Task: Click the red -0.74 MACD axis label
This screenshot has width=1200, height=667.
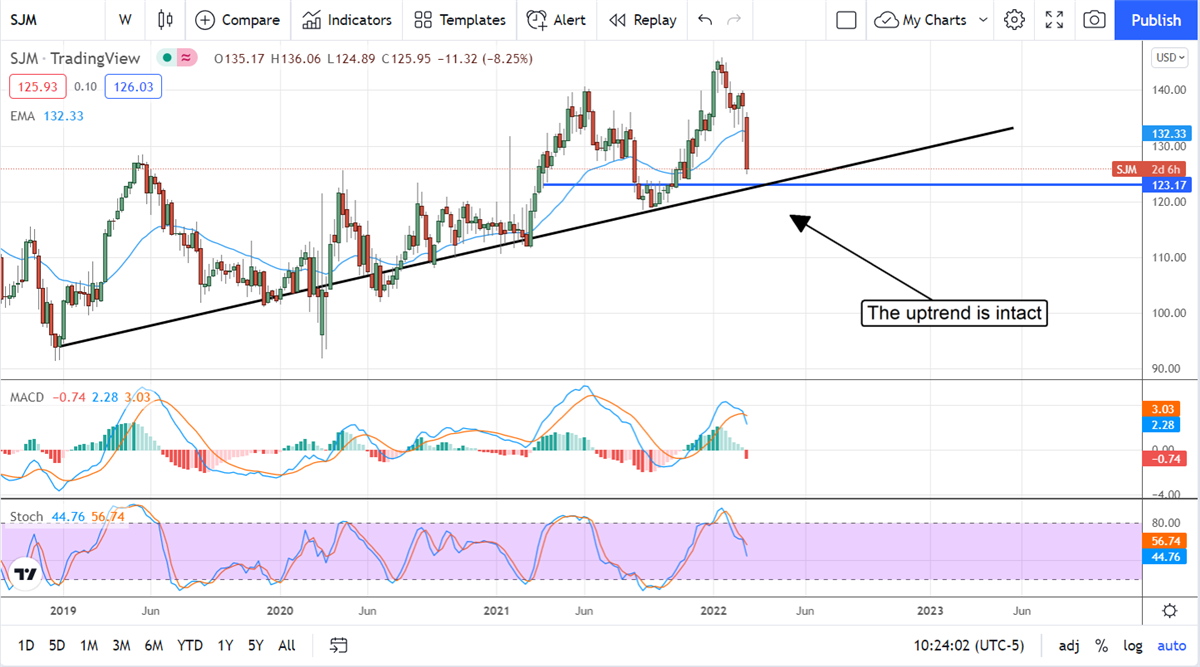Action: click(x=1164, y=457)
